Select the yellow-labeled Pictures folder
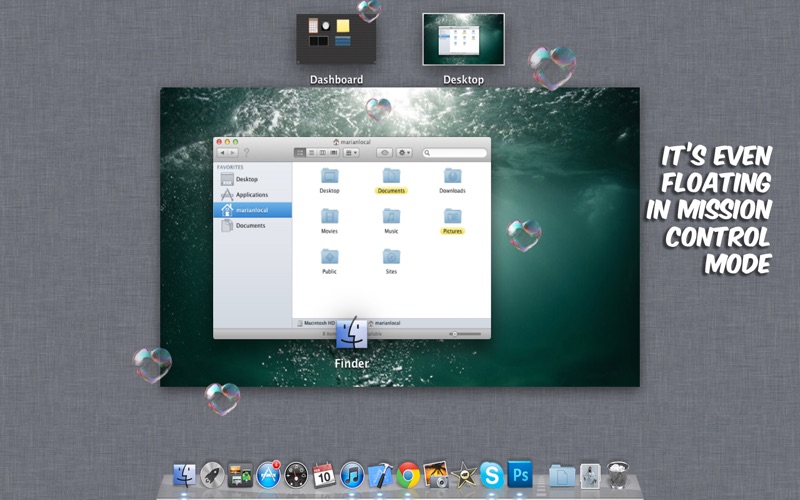Screen dimensions: 800x500 pyautogui.click(x=453, y=220)
